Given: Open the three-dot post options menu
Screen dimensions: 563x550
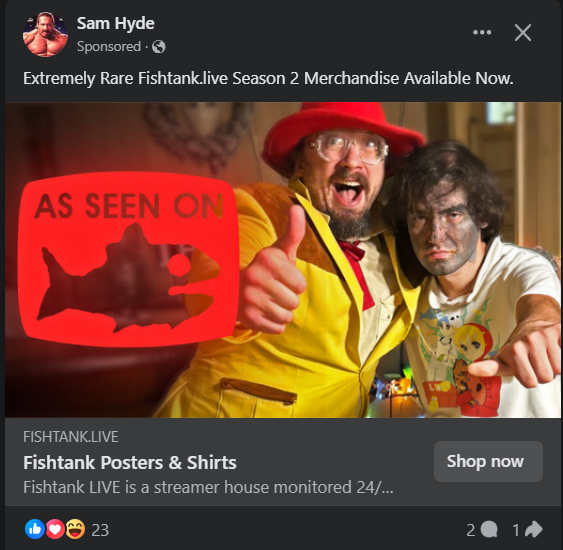Looking at the screenshot, I should point(482,32).
